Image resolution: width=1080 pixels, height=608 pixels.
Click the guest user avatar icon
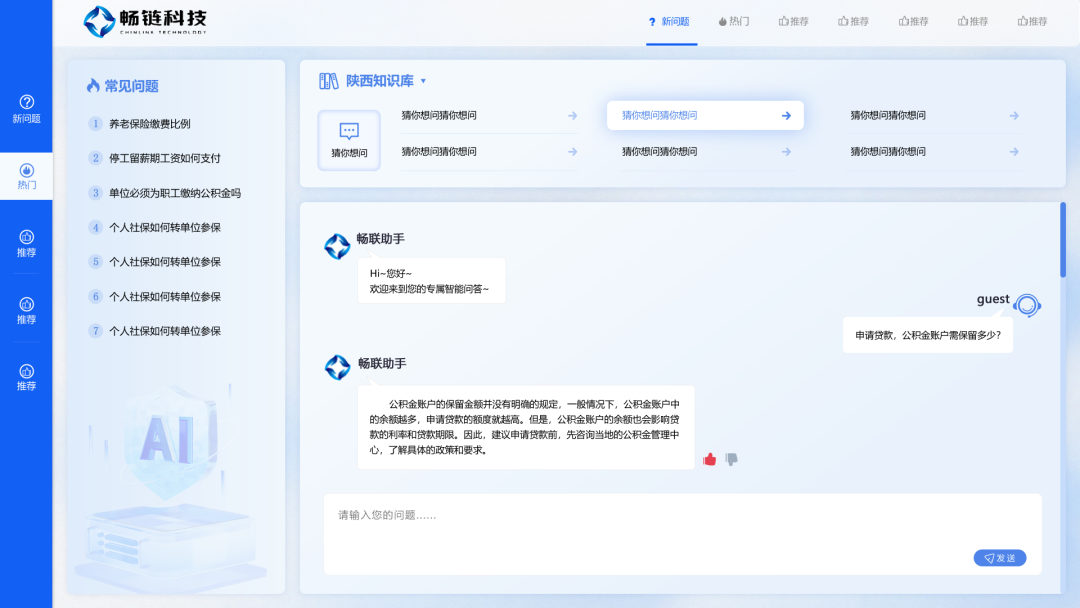tap(1028, 304)
